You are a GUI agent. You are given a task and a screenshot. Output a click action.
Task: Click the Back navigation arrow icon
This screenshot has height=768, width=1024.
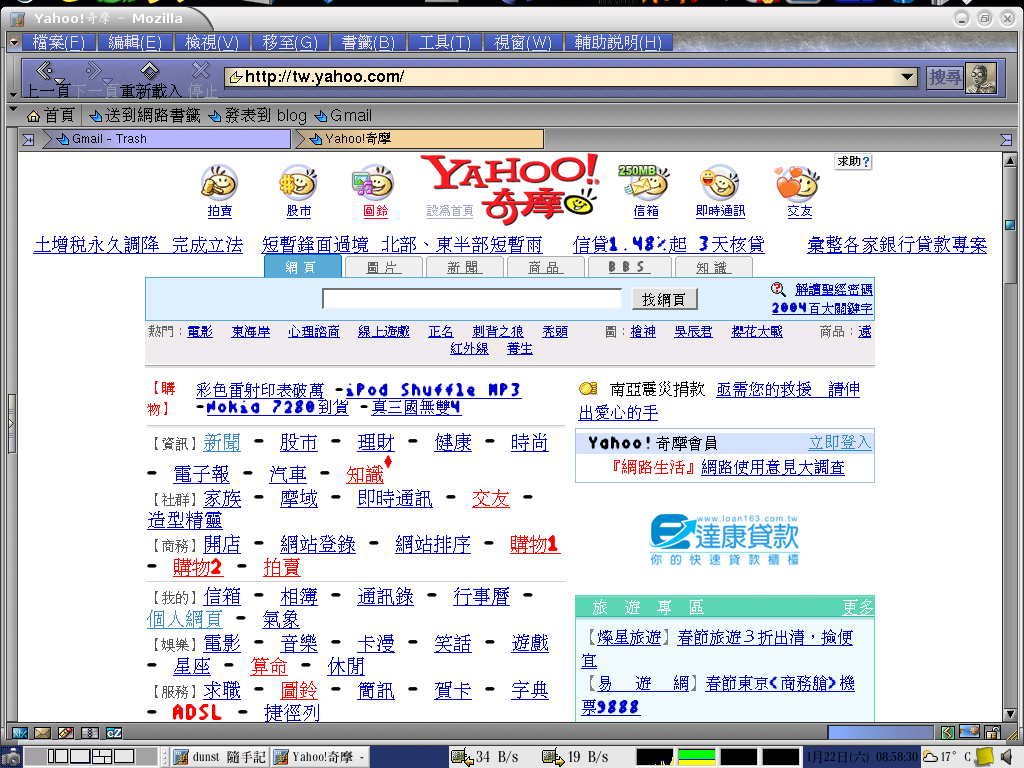[x=44, y=71]
